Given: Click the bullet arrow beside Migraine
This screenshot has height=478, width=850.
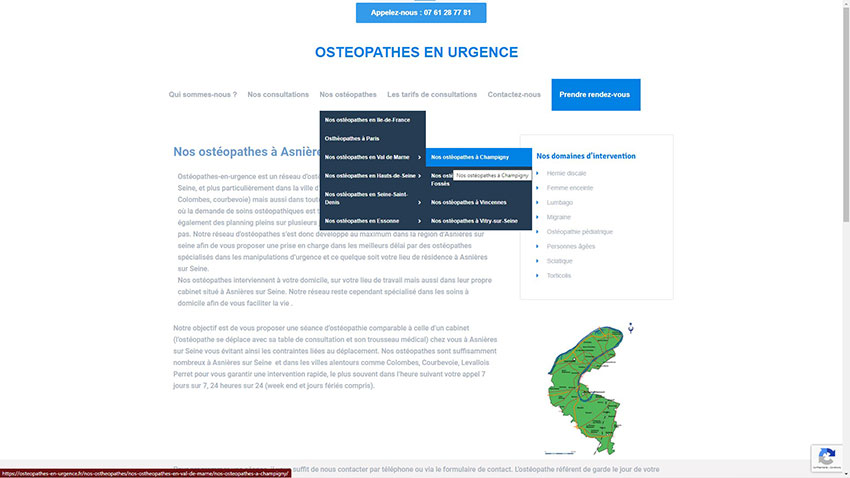Looking at the screenshot, I should click(537, 217).
